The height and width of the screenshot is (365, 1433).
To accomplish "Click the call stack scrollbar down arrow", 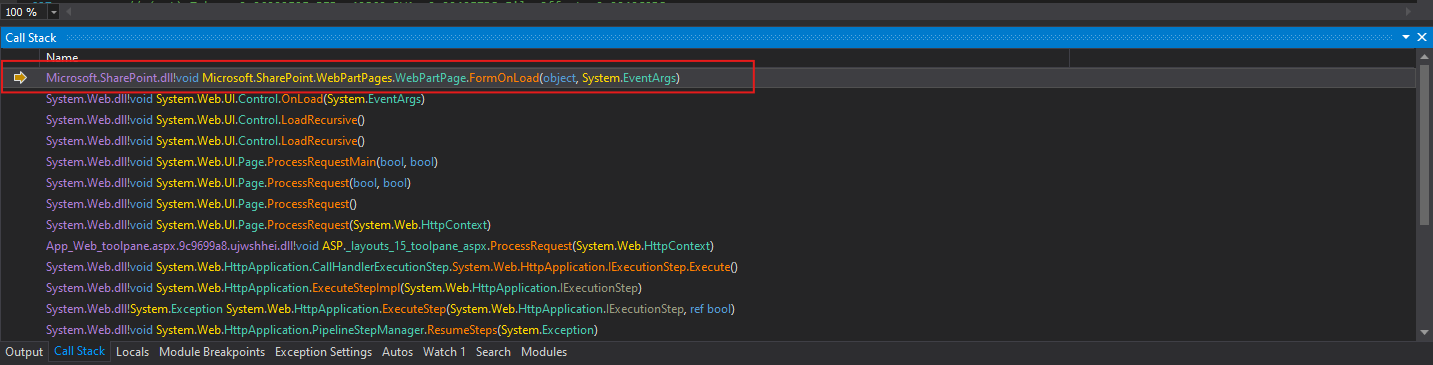I will point(1424,331).
